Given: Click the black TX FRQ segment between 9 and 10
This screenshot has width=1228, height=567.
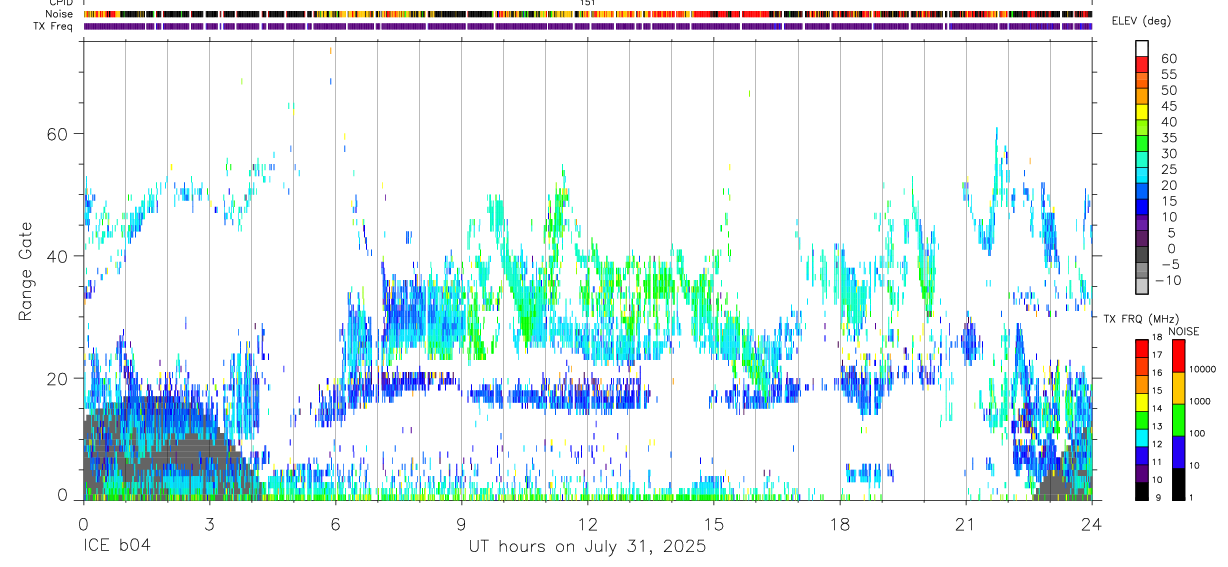Looking at the screenshot, I should 1142,492.
